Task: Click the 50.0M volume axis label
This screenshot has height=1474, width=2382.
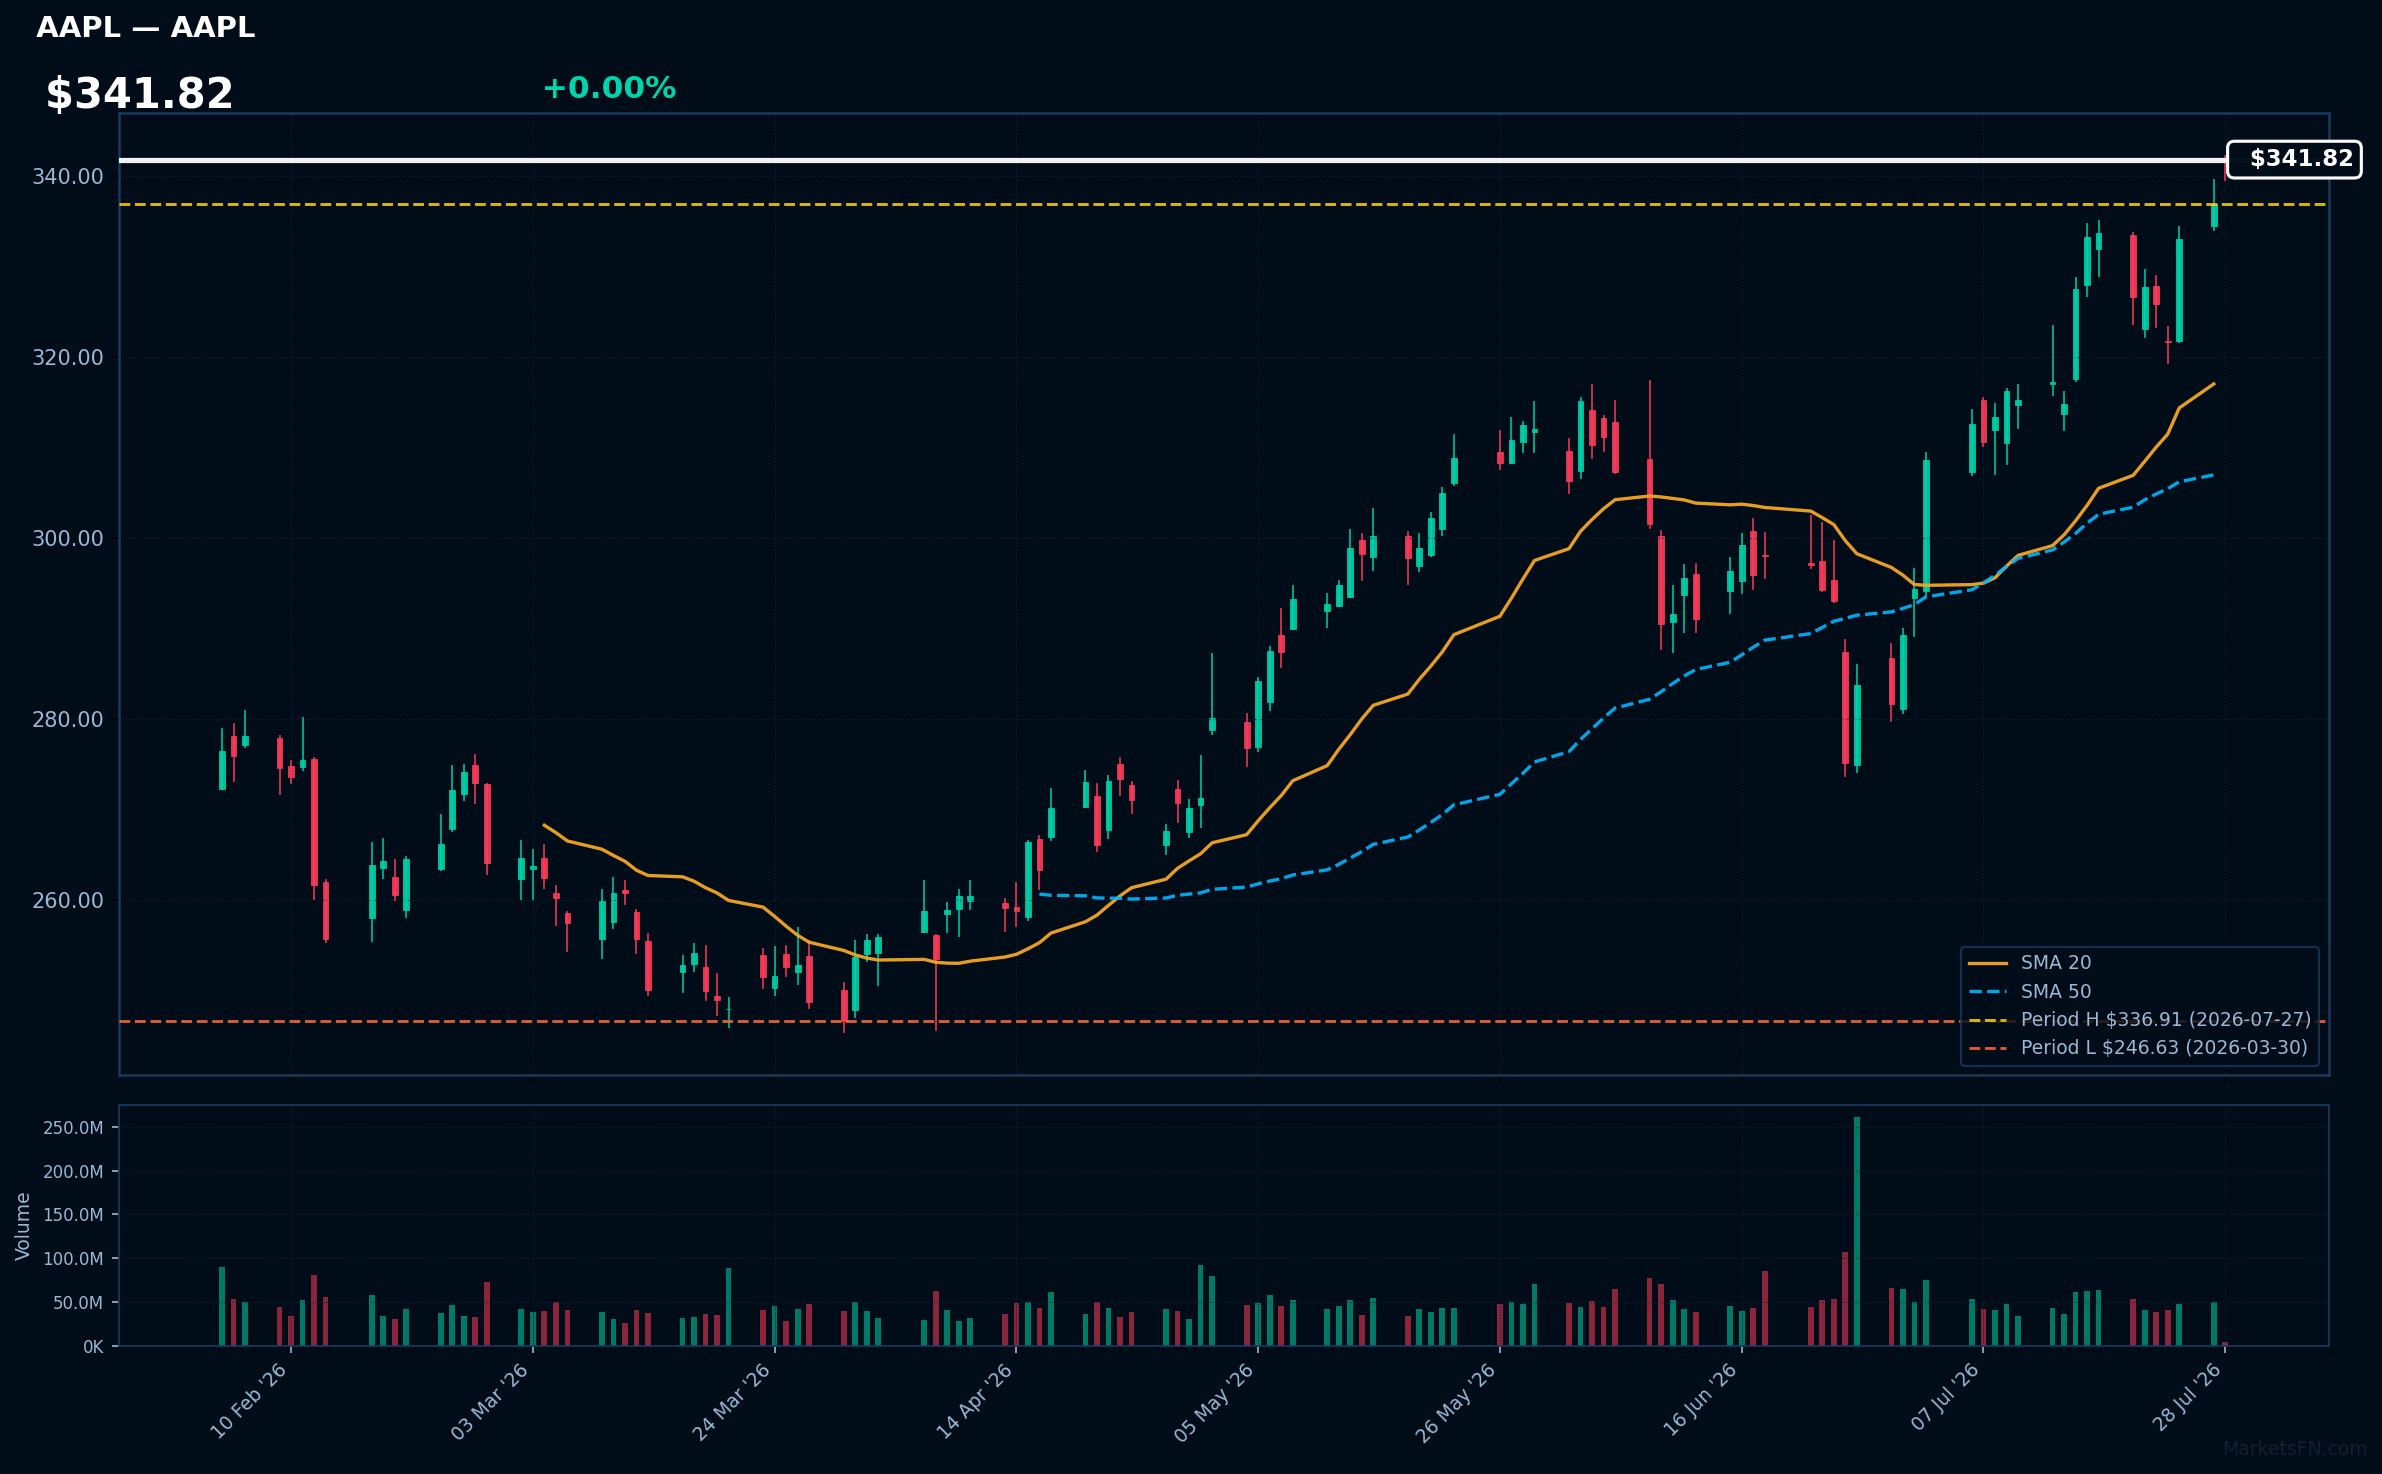Action: pos(78,1303)
